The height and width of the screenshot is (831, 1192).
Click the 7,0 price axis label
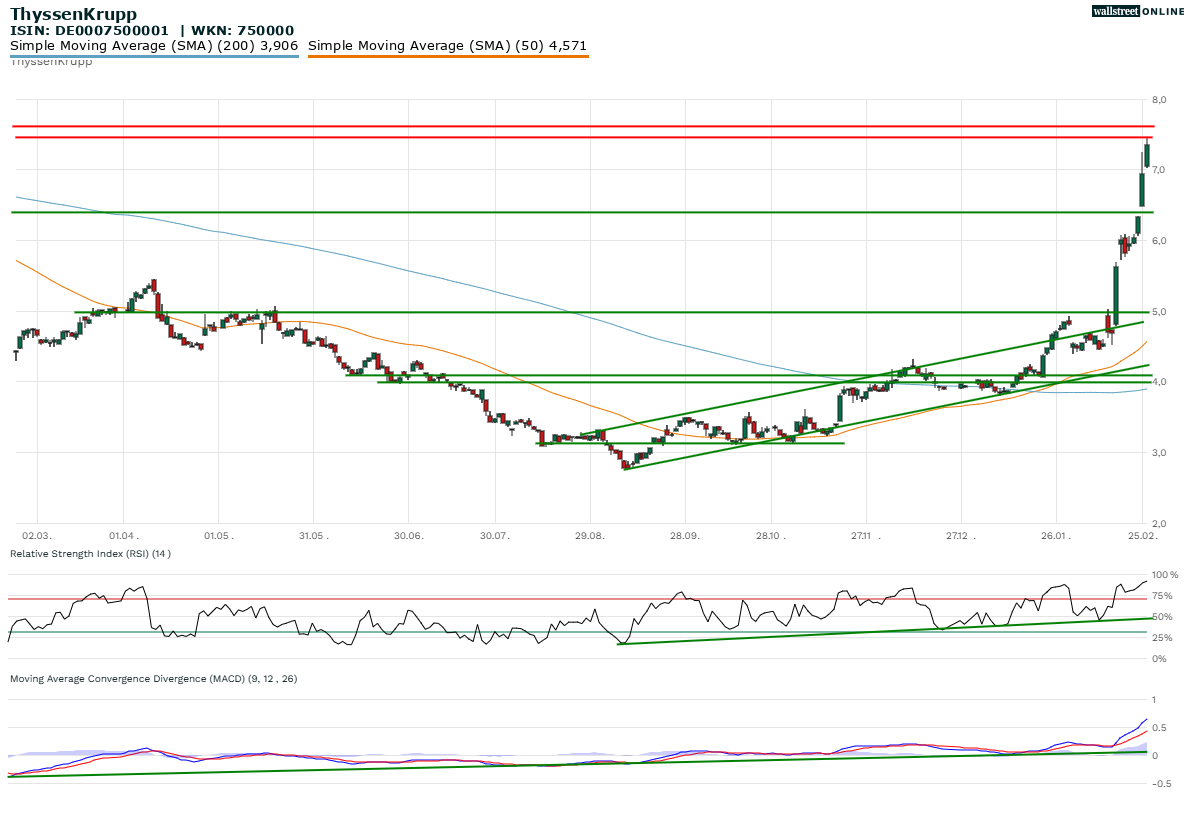pyautogui.click(x=1159, y=170)
